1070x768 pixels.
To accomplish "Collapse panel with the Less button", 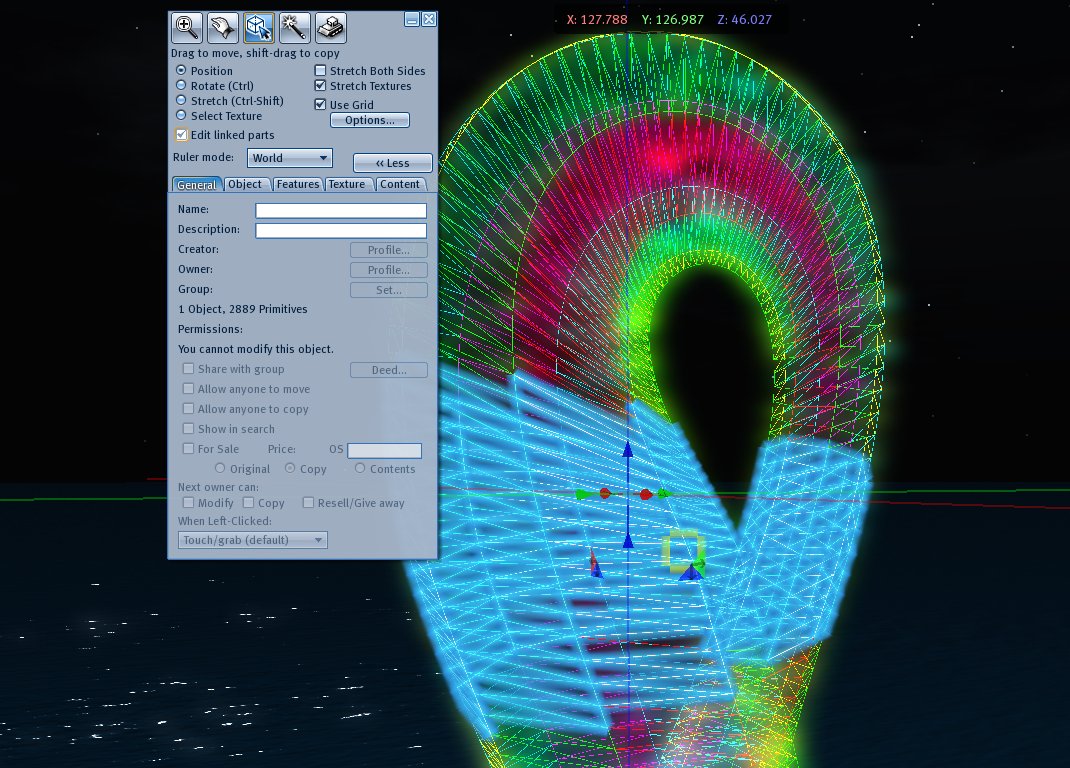I will [392, 163].
